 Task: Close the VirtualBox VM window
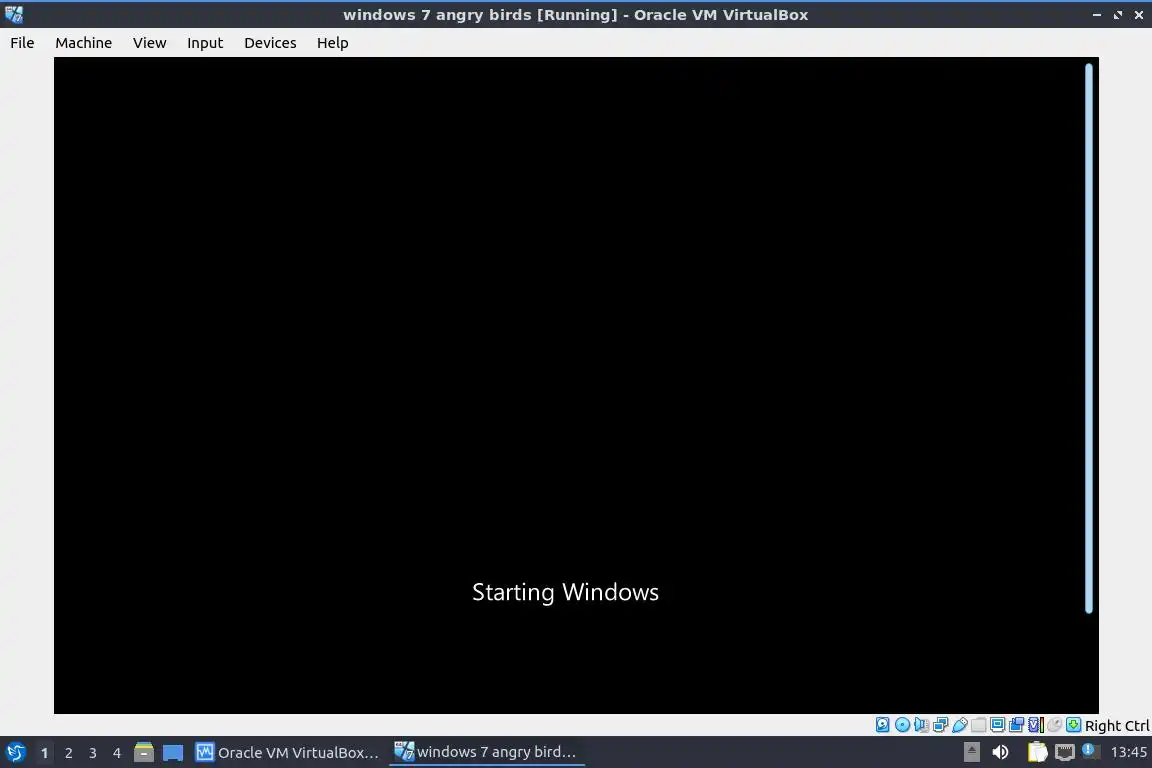tap(1139, 15)
